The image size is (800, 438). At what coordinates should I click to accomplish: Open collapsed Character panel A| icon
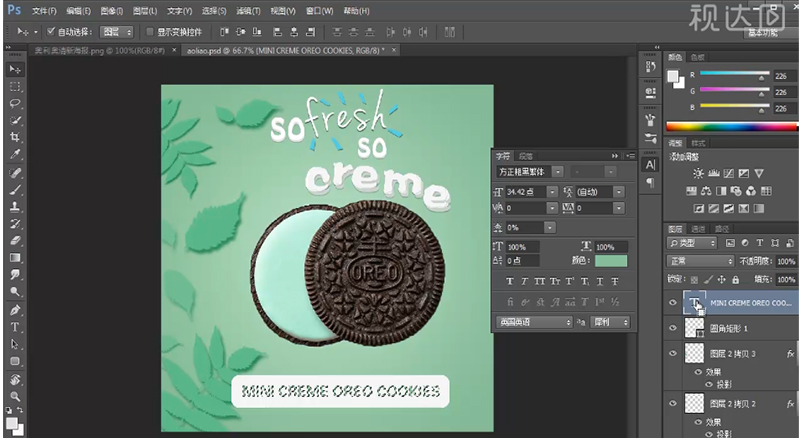(650, 165)
